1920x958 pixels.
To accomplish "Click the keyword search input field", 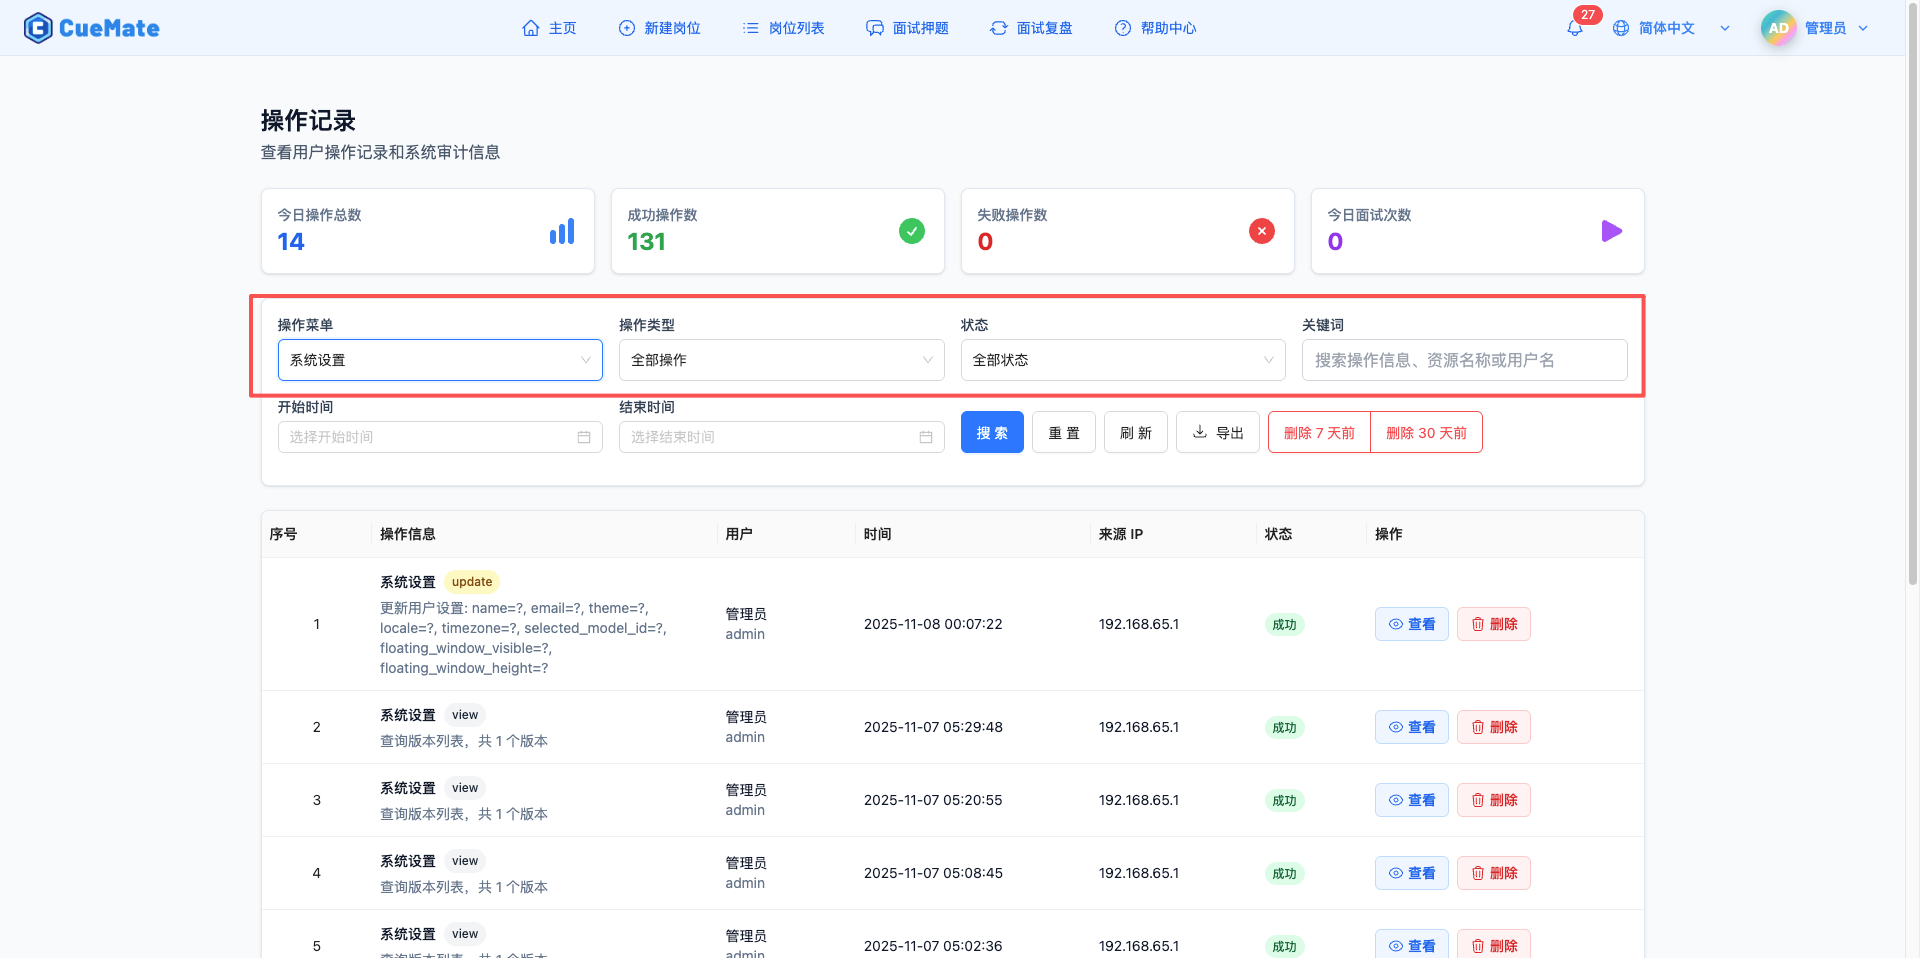I will (x=1464, y=360).
